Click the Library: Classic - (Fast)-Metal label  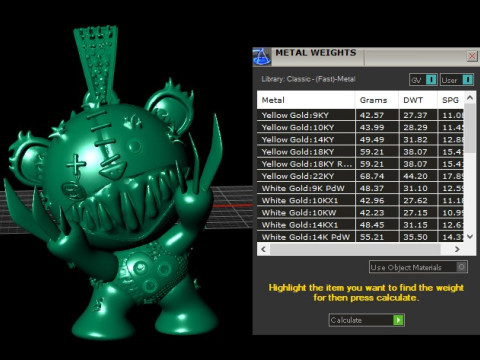[x=308, y=79]
